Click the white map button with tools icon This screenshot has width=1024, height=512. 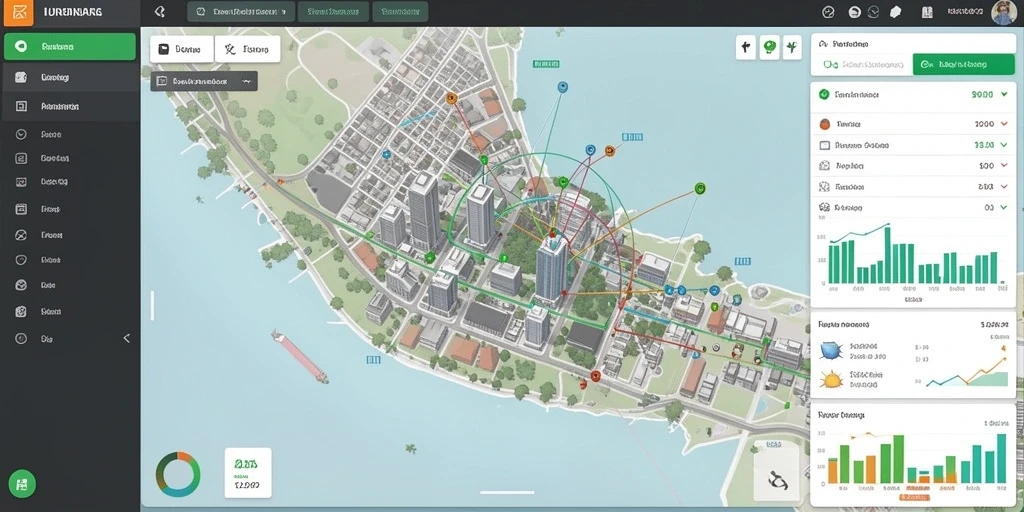coord(248,49)
